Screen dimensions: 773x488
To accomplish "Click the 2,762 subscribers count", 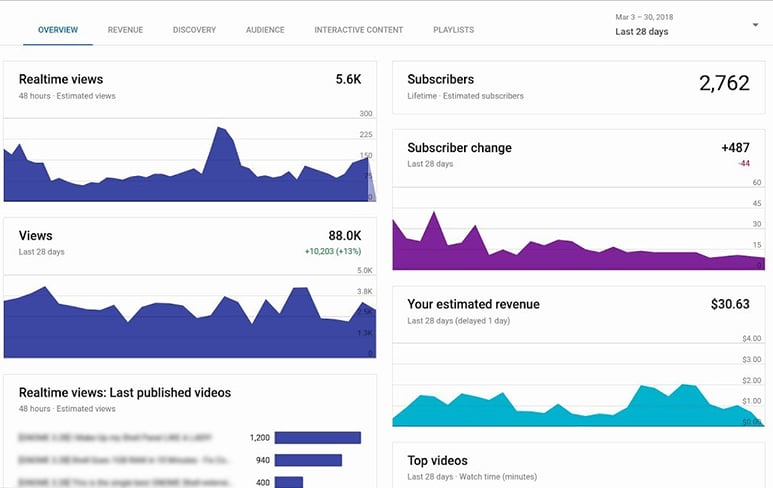I will [x=725, y=84].
